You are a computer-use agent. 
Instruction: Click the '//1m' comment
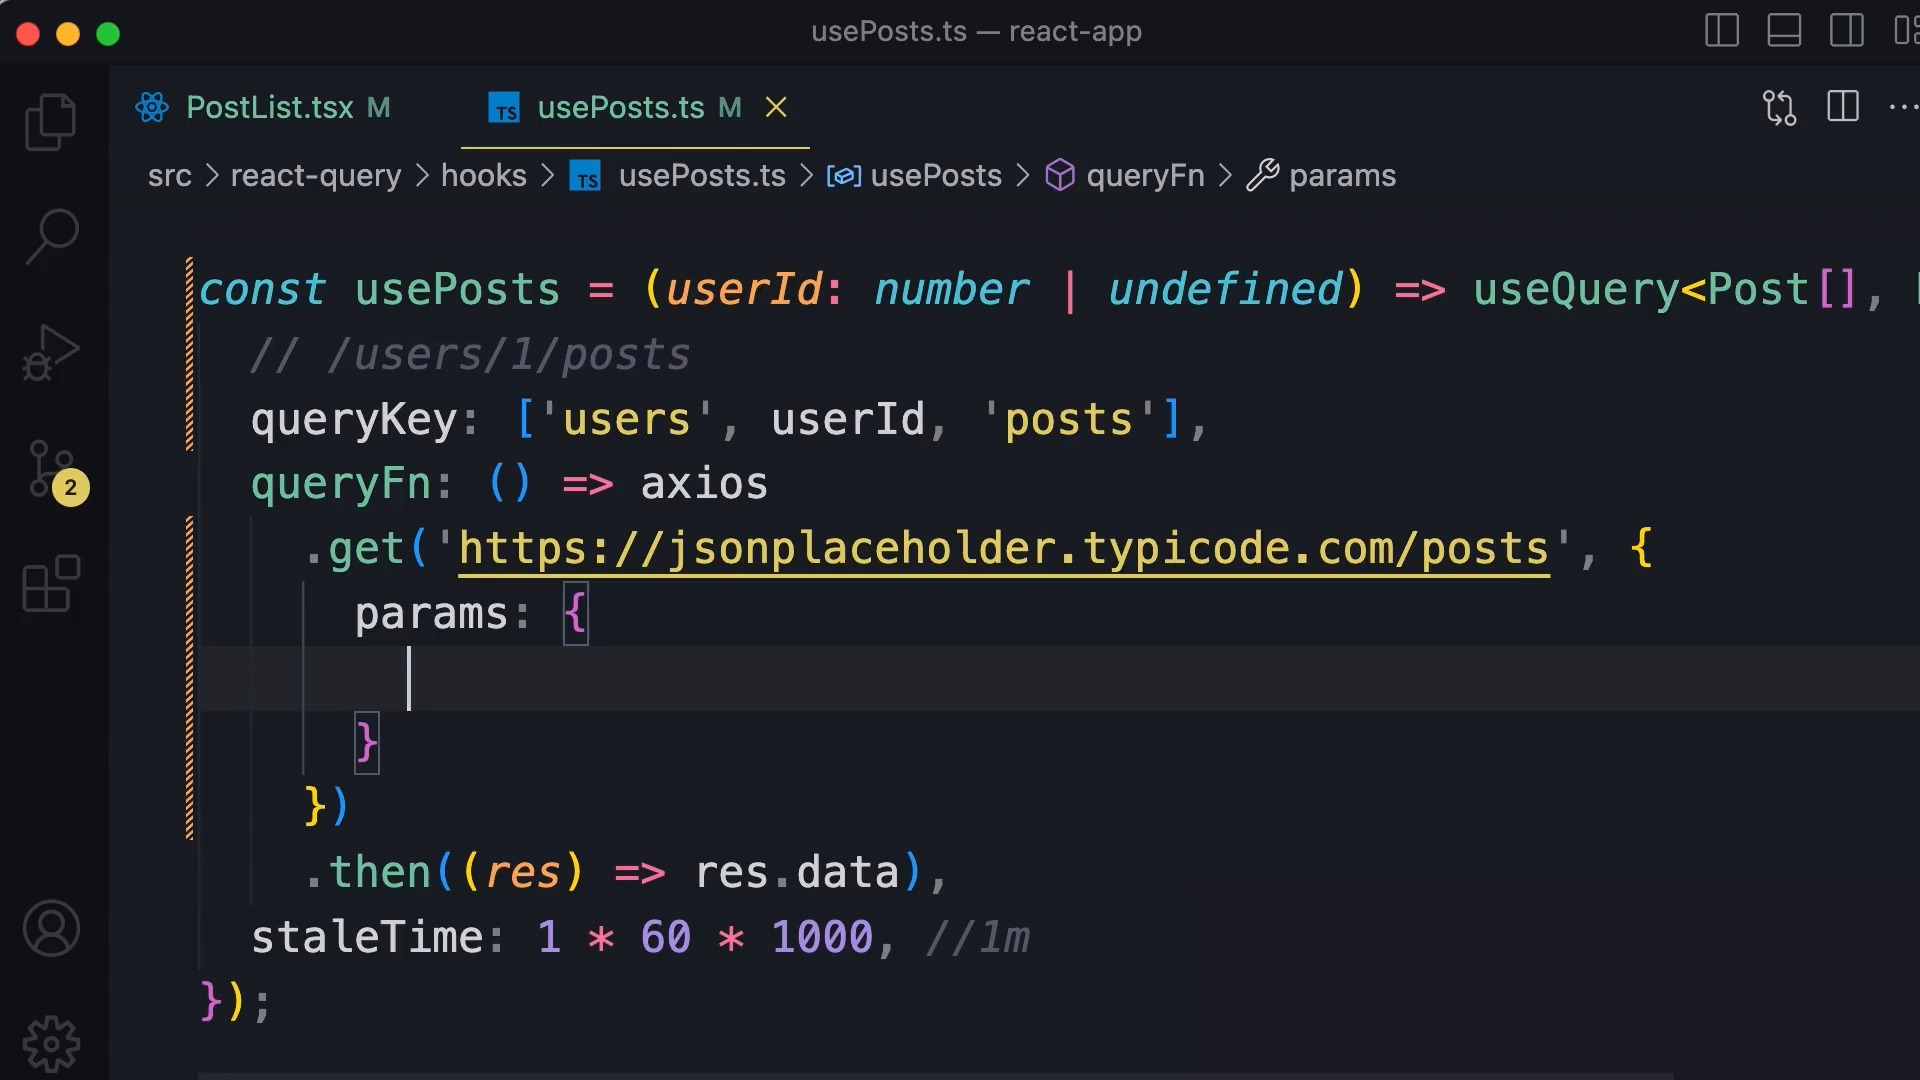978,937
